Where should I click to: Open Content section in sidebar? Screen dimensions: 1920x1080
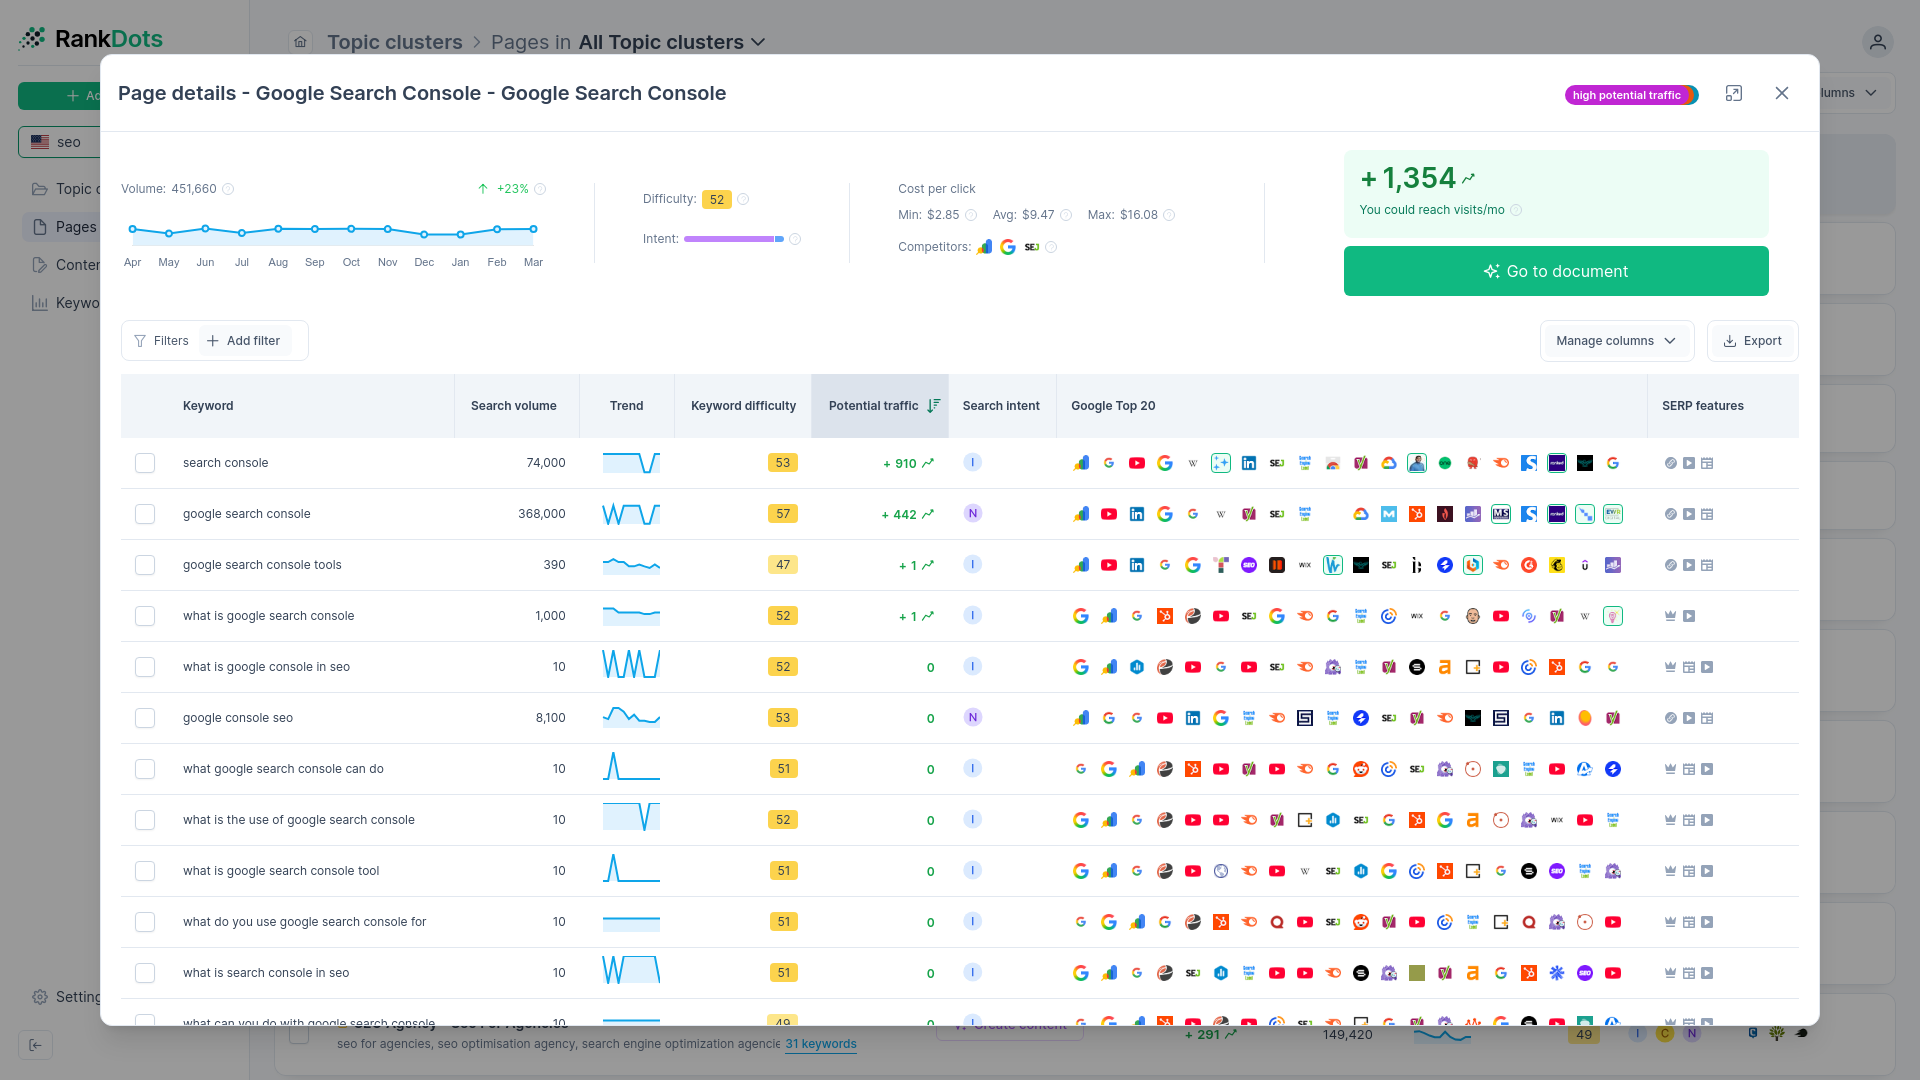click(x=65, y=265)
